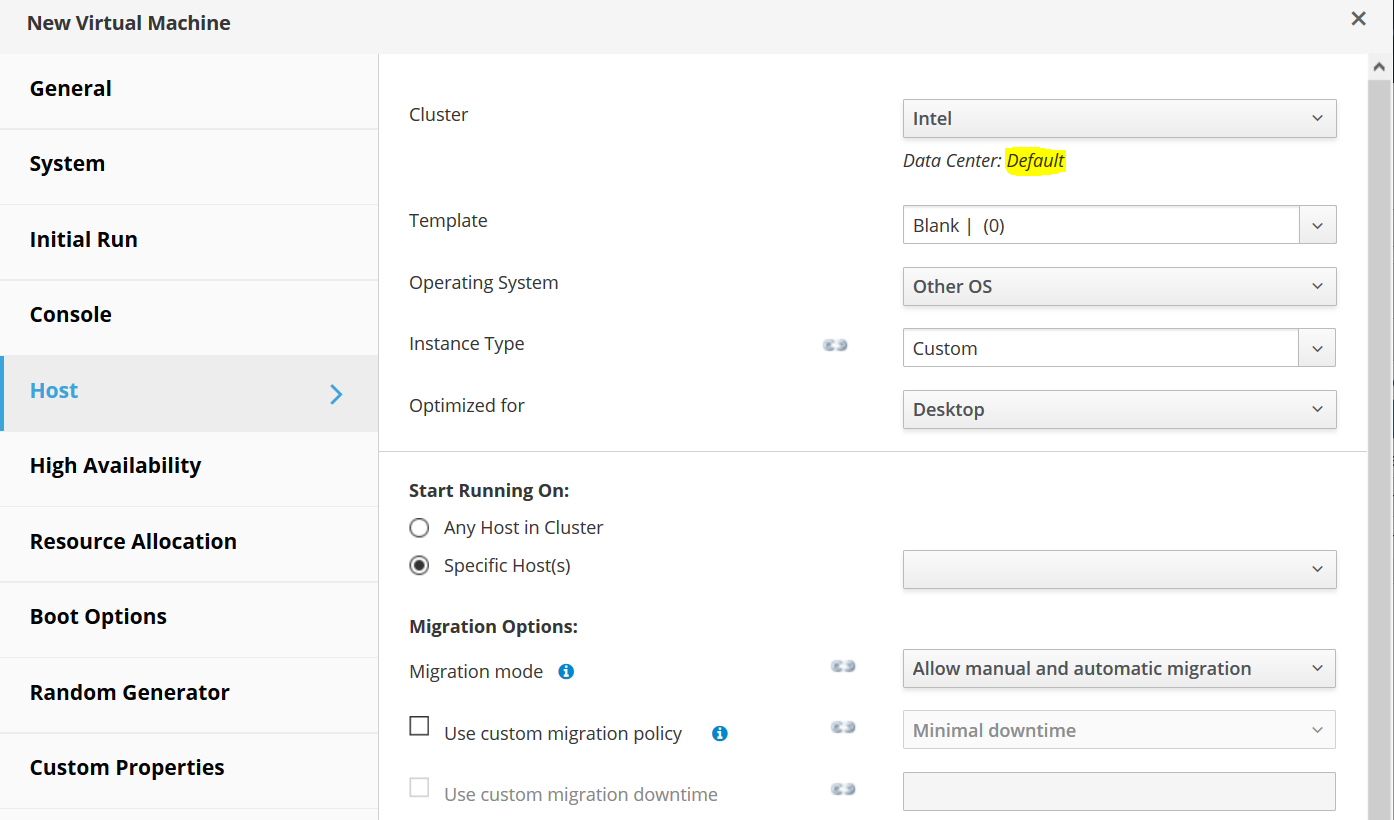Open the Boot Options tab
Image resolution: width=1394 pixels, height=820 pixels.
(98, 617)
